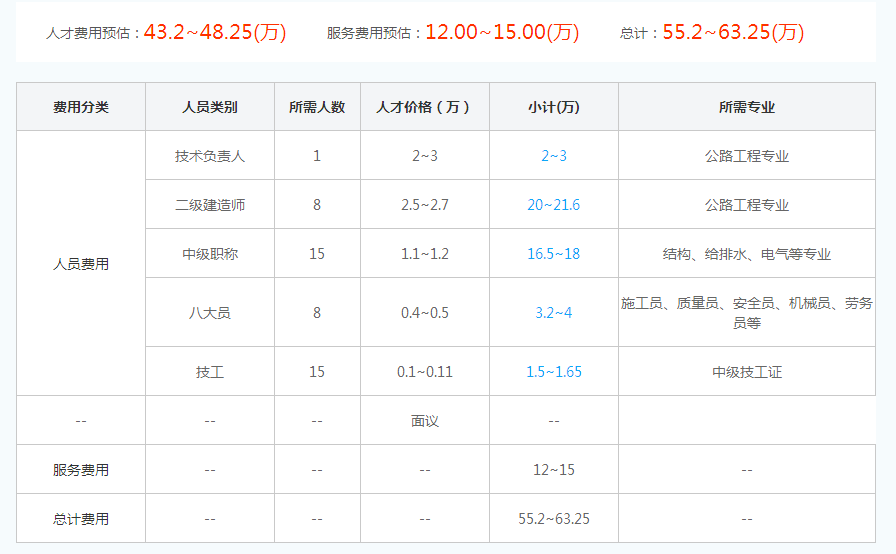Click the 结构、给排水、电气等专业 cell

[747, 254]
